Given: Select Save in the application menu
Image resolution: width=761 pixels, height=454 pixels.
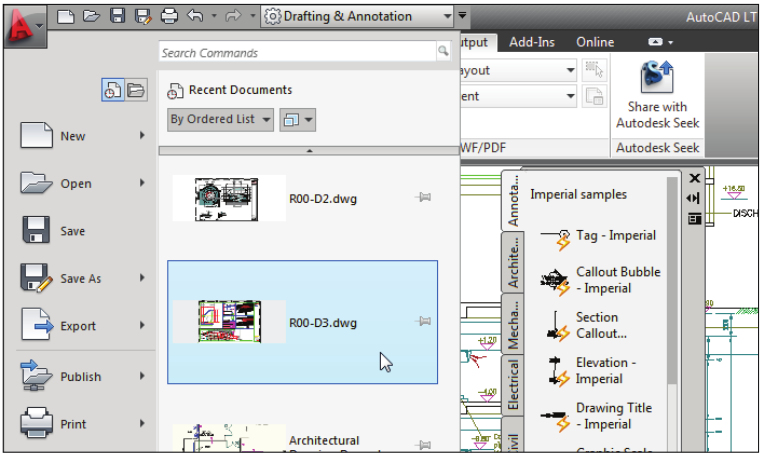Looking at the screenshot, I should 83,231.
